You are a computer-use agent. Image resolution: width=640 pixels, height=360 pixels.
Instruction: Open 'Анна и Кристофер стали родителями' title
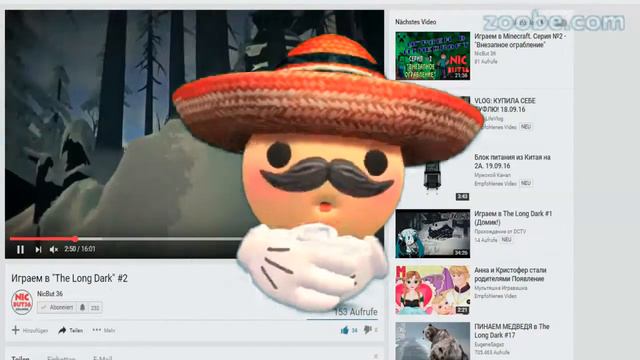coord(510,274)
